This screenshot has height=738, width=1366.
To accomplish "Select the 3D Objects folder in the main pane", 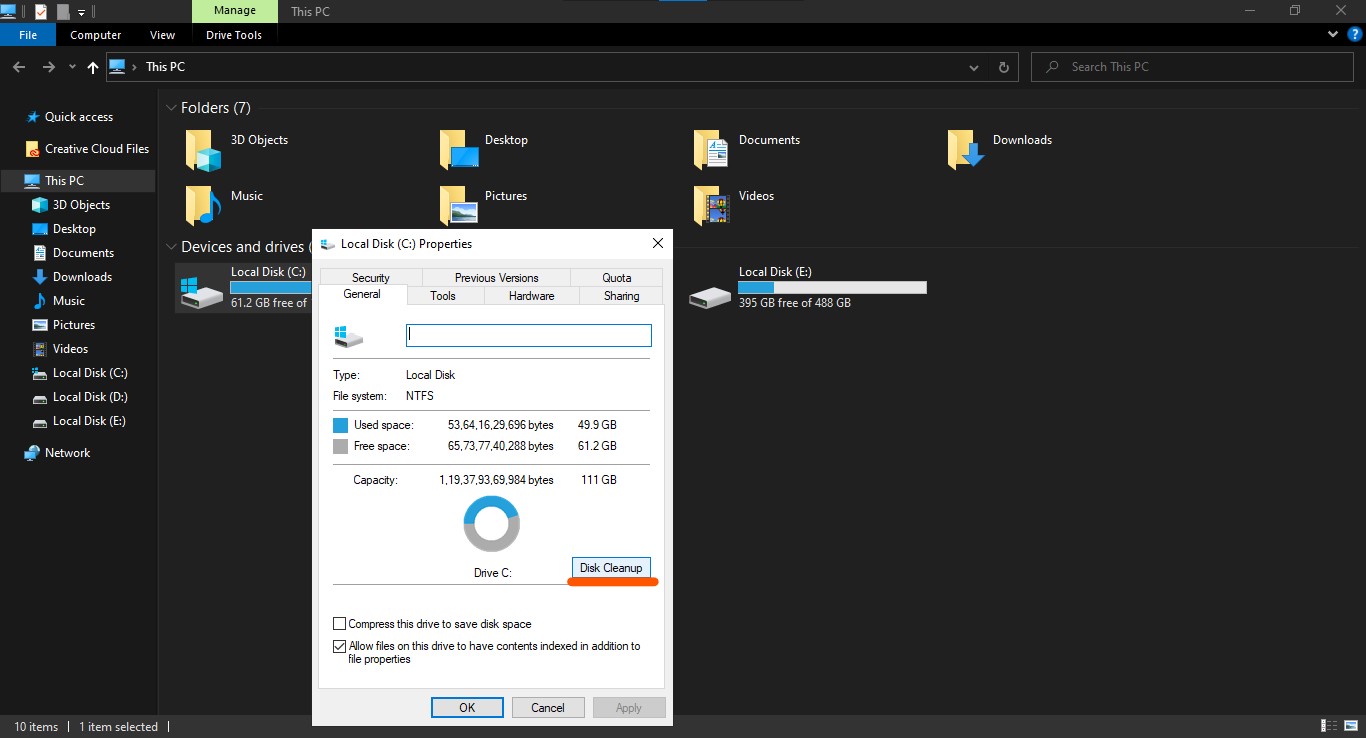I will coord(236,149).
